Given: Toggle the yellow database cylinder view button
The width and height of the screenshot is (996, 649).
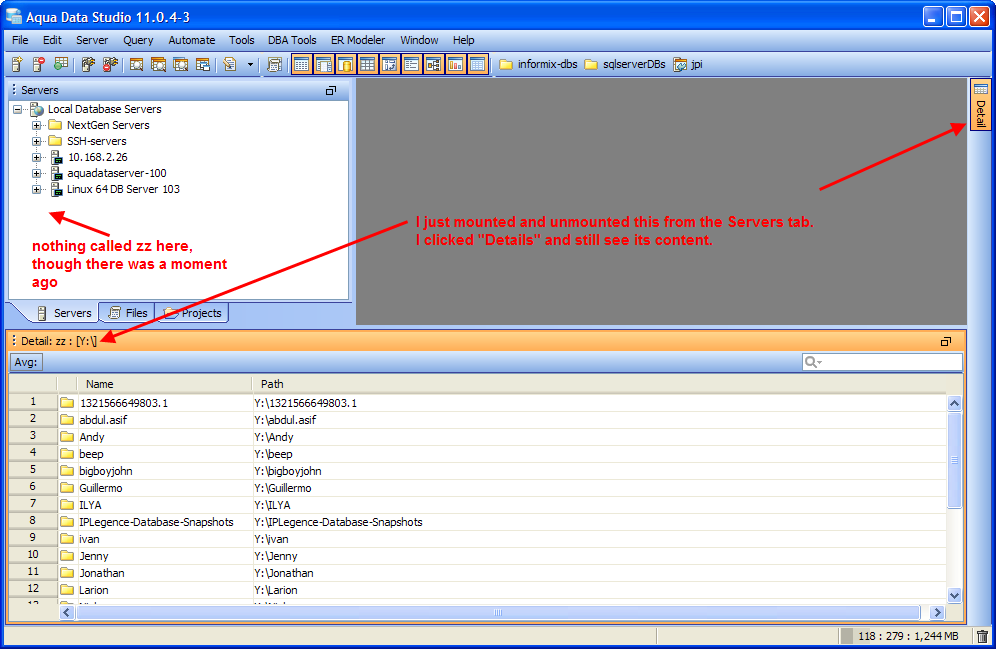Looking at the screenshot, I should [x=346, y=64].
